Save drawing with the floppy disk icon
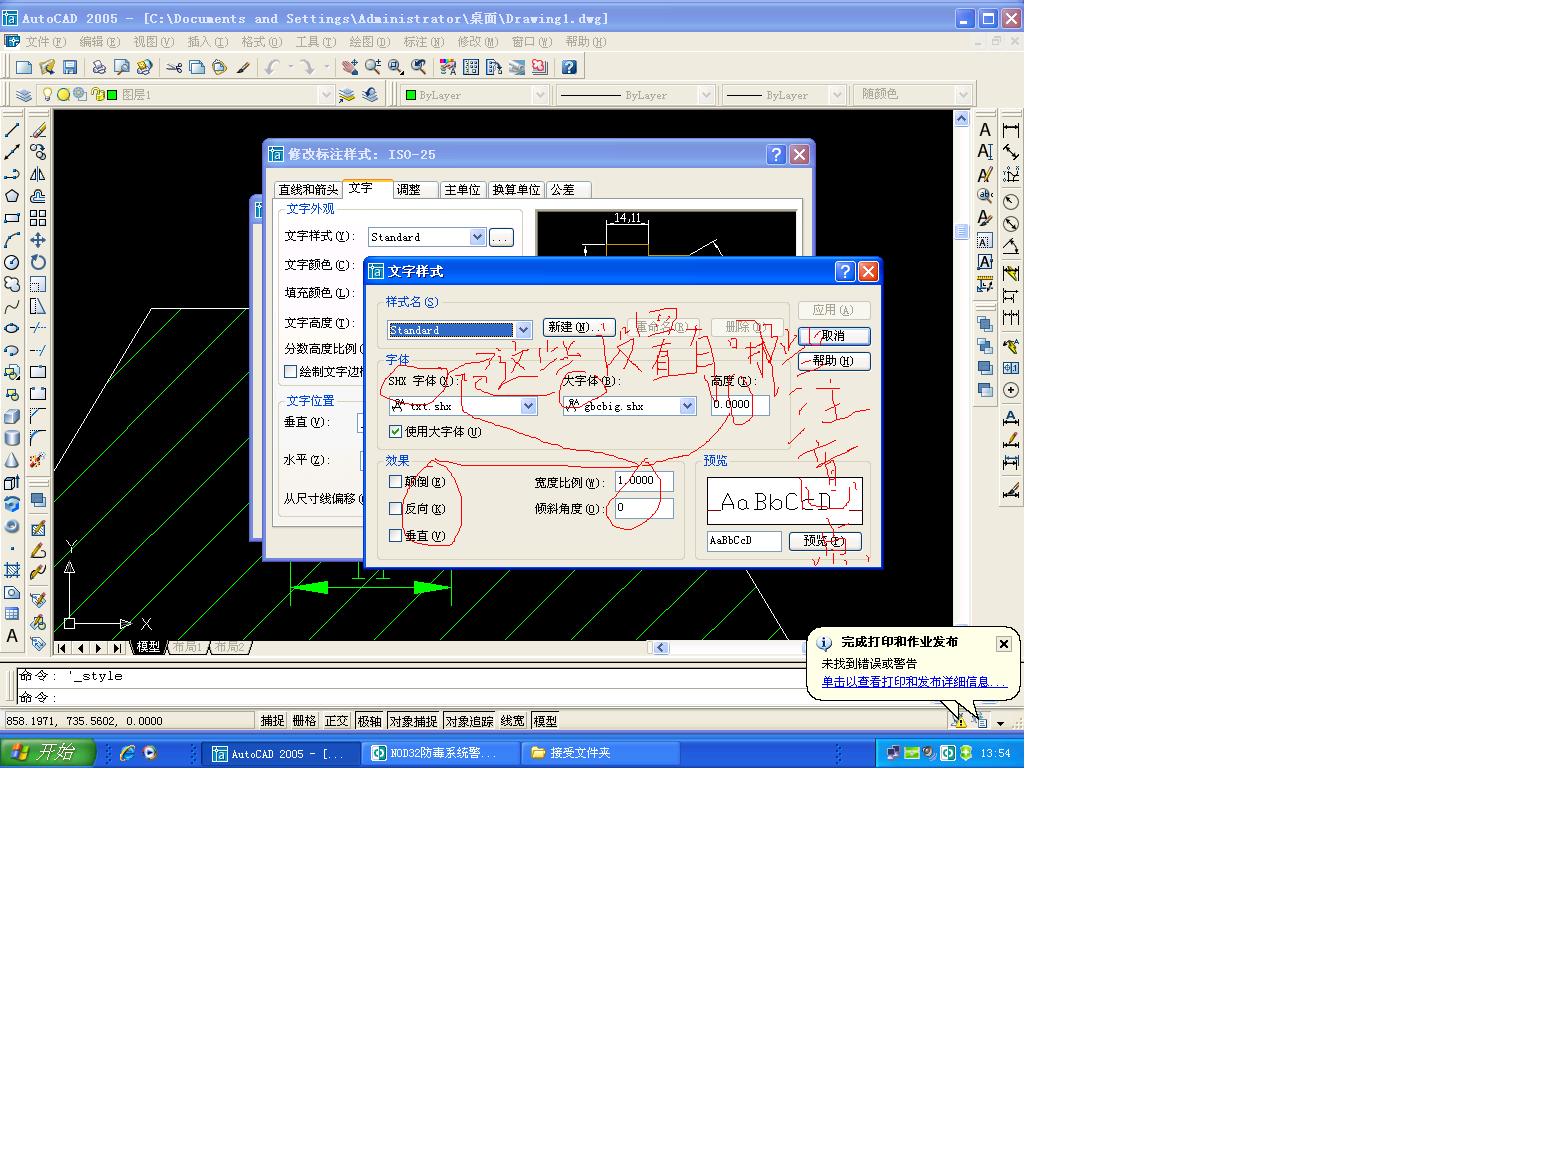Image resolution: width=1556 pixels, height=1167 pixels. [70, 67]
